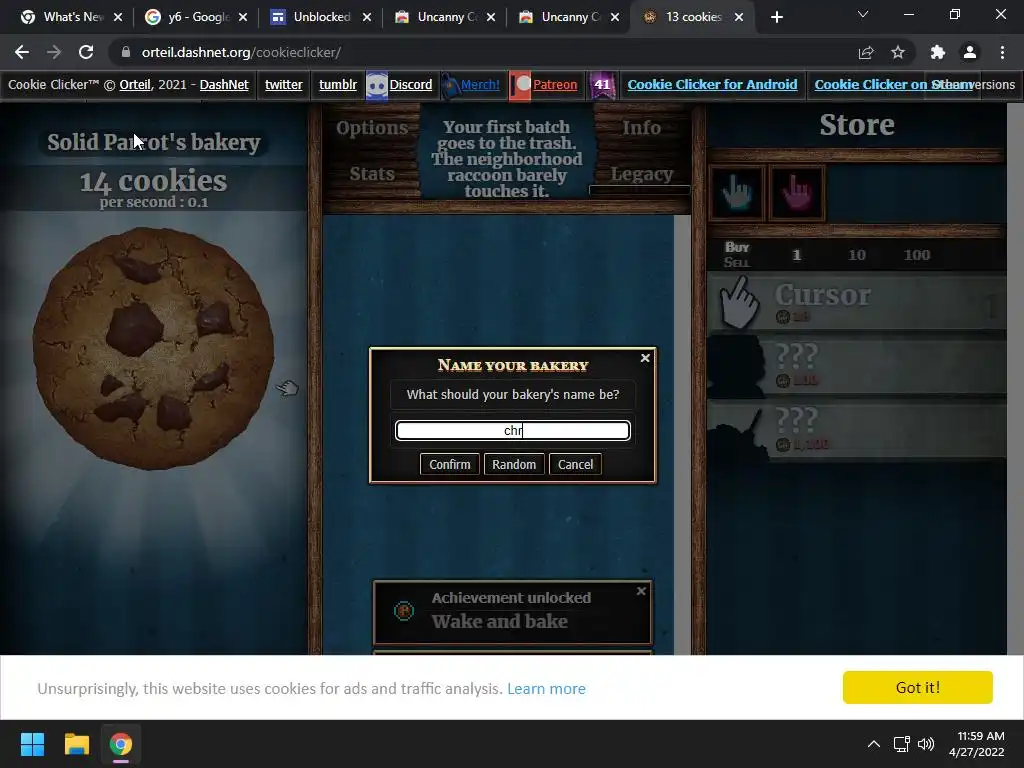This screenshot has width=1024, height=768.
Task: Open clock and date panel
Action: [x=976, y=744]
